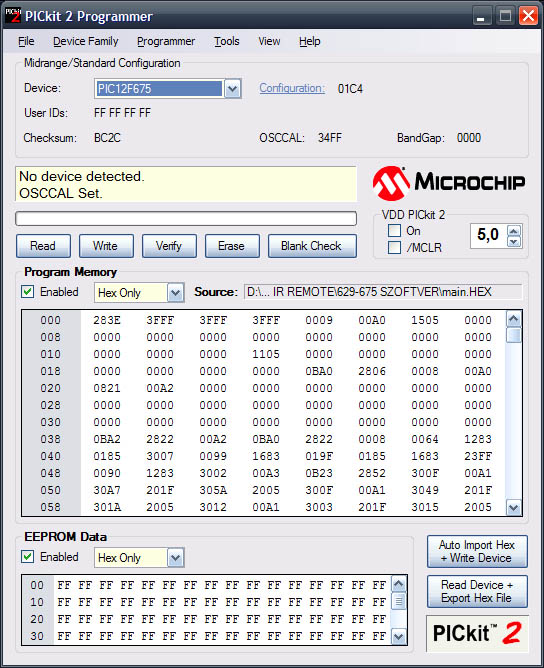Open the Tools menu

pos(227,41)
